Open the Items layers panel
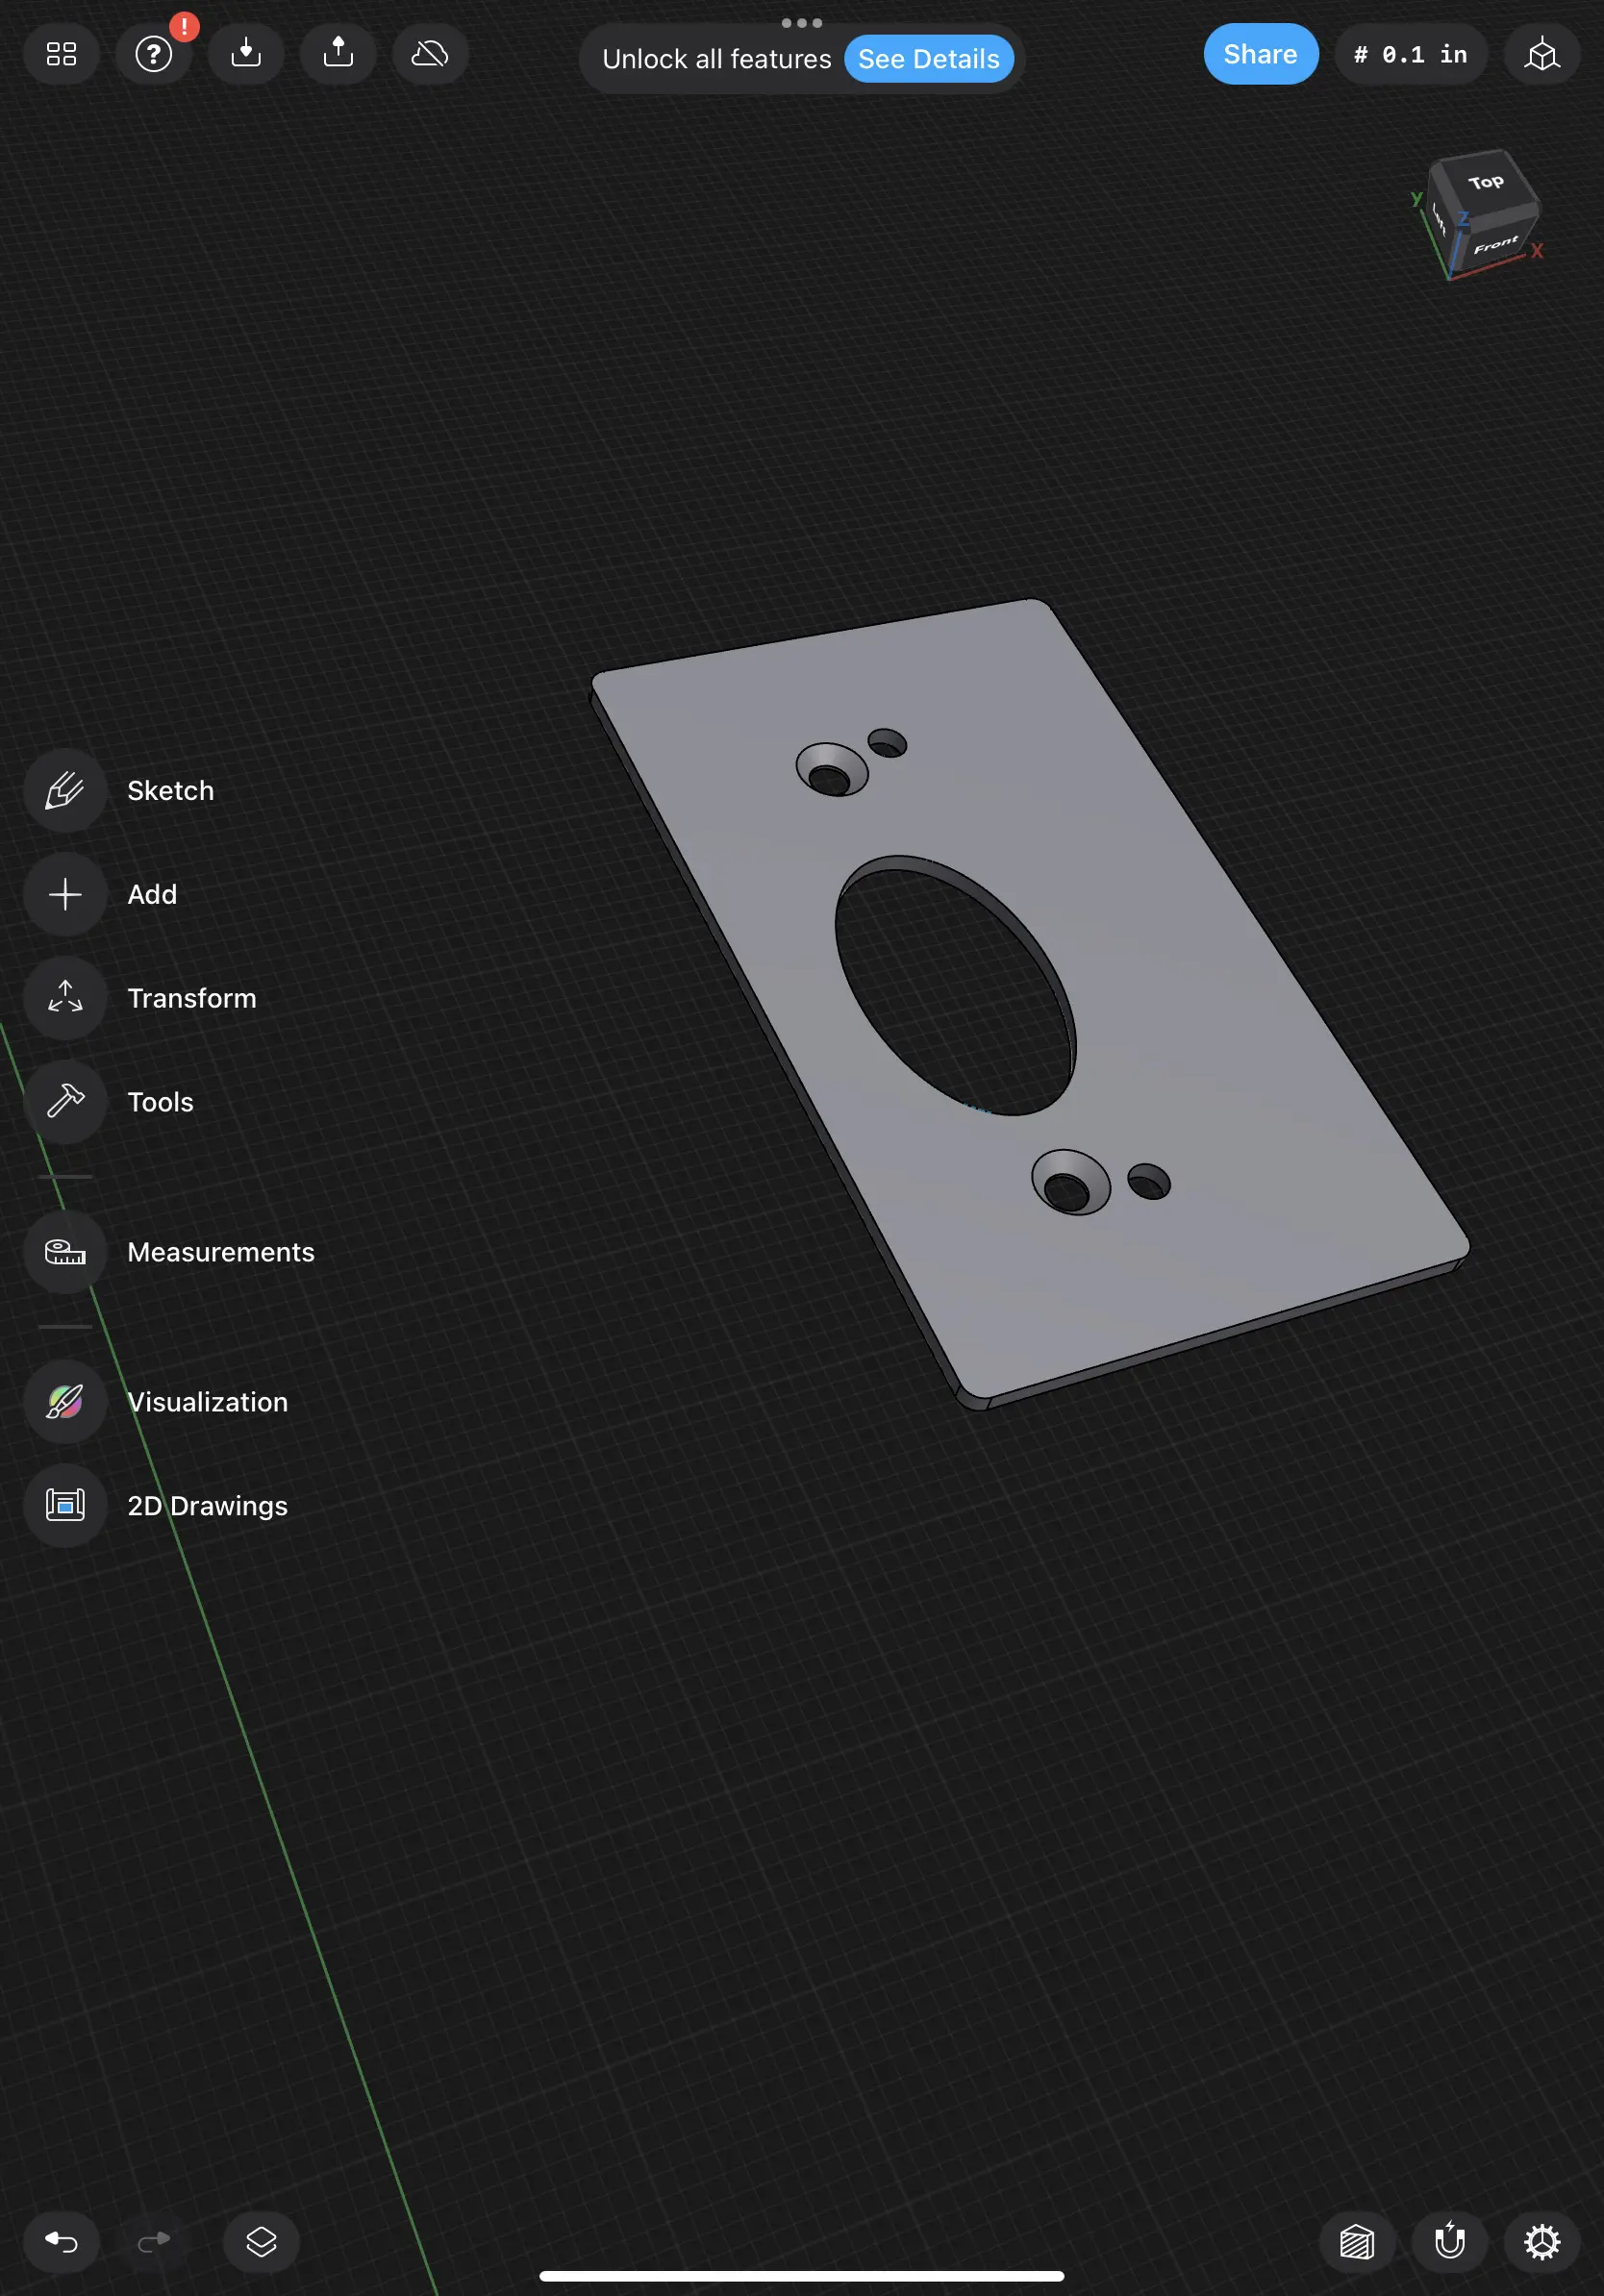The image size is (1604, 2296). pyautogui.click(x=261, y=2242)
